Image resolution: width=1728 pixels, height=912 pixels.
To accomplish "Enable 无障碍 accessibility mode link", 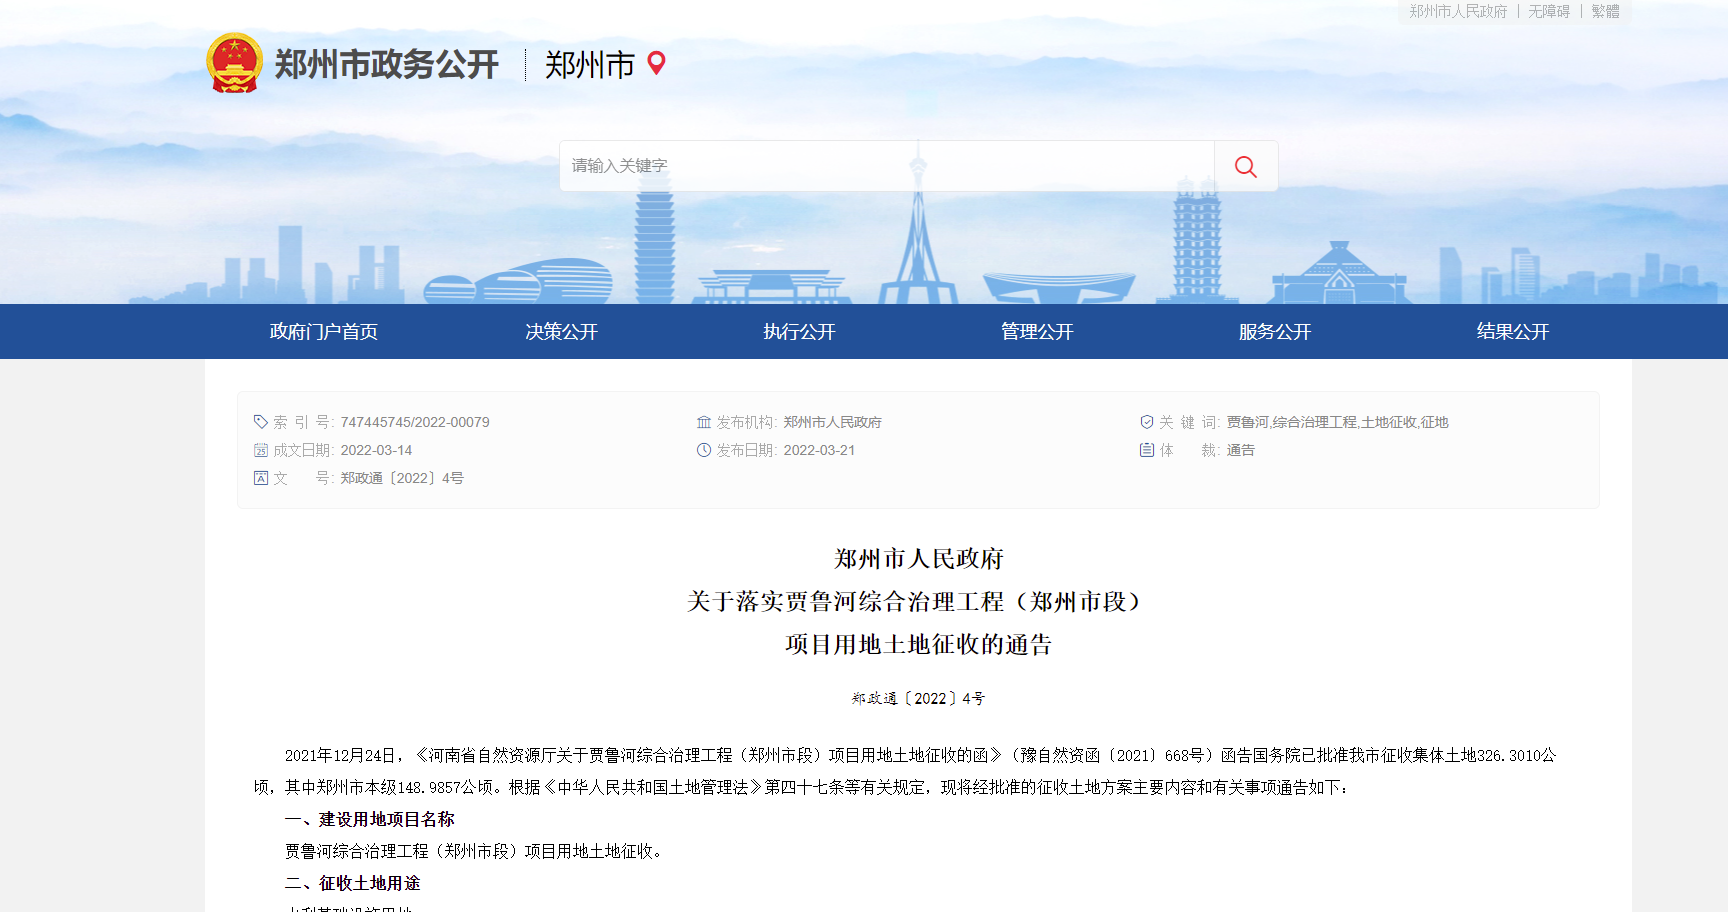I will pyautogui.click(x=1548, y=11).
